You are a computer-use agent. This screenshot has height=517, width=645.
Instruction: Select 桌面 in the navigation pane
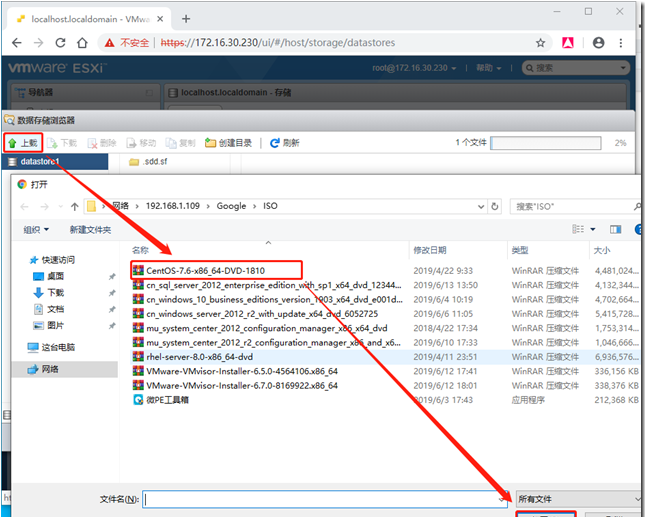pos(49,276)
